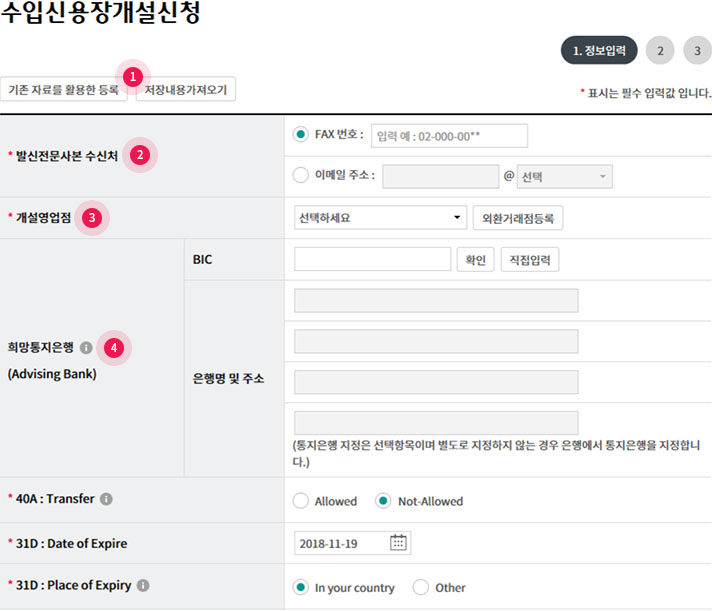The width and height of the screenshot is (712, 611).
Task: Select the 이메일 주소 radio option
Action: click(x=301, y=176)
